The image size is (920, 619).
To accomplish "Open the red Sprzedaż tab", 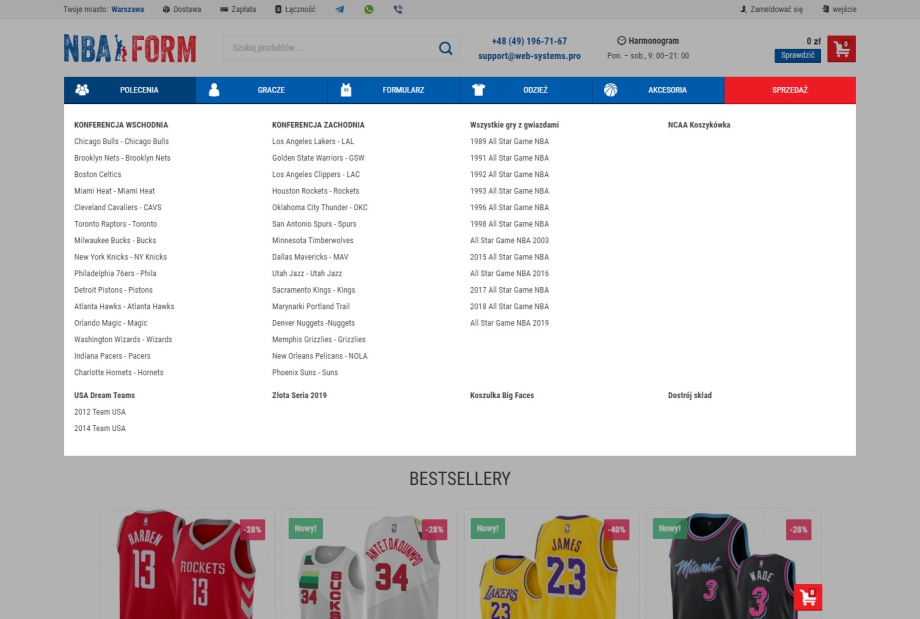I will pos(789,90).
